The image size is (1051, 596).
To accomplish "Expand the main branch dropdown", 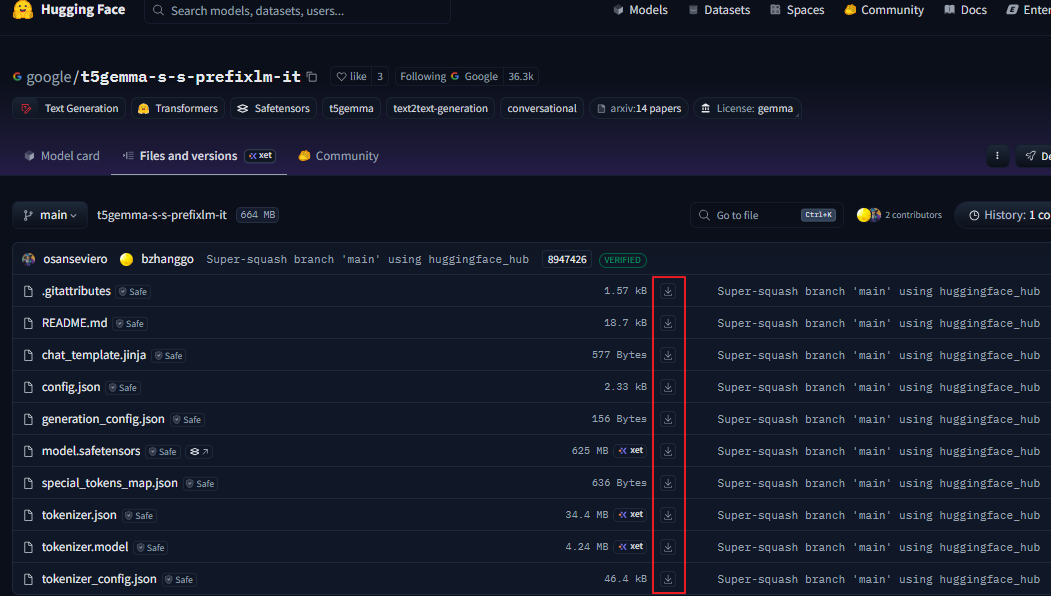I will pyautogui.click(x=50, y=215).
